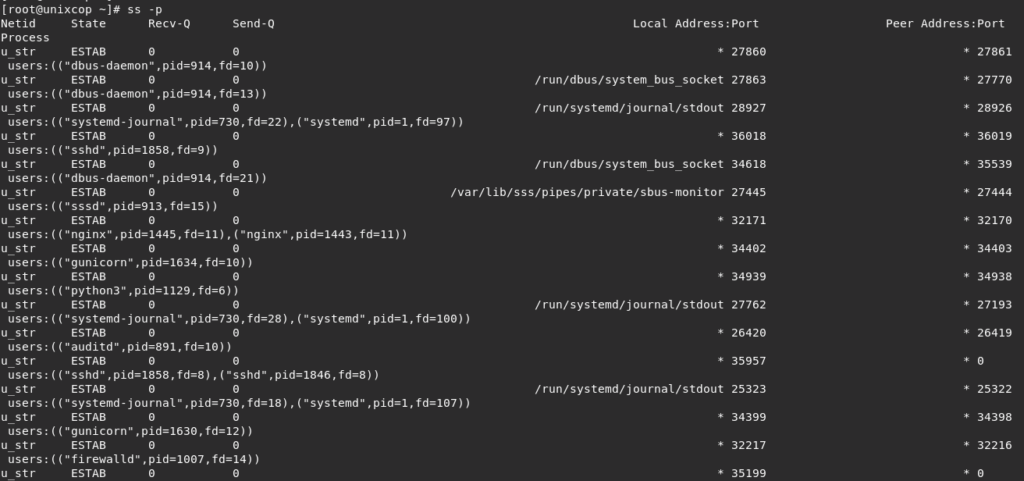The width and height of the screenshot is (1024, 481).
Task: Select the State column header
Action: (x=88, y=23)
